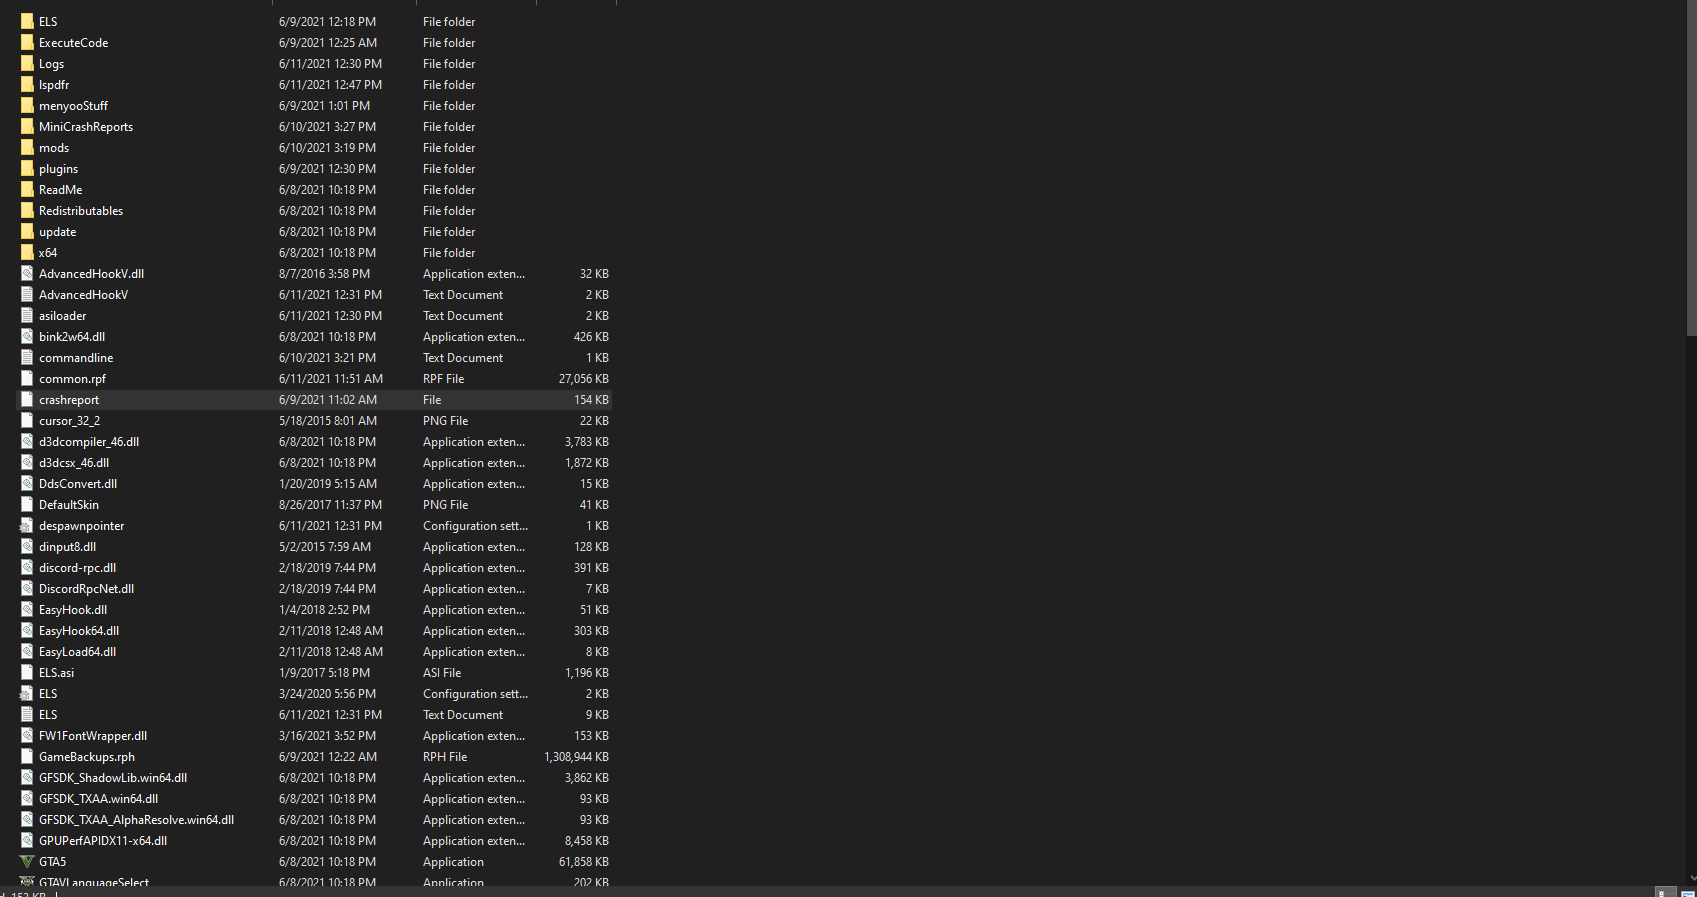Select the EasyHook.dll file icon

pyautogui.click(x=27, y=609)
